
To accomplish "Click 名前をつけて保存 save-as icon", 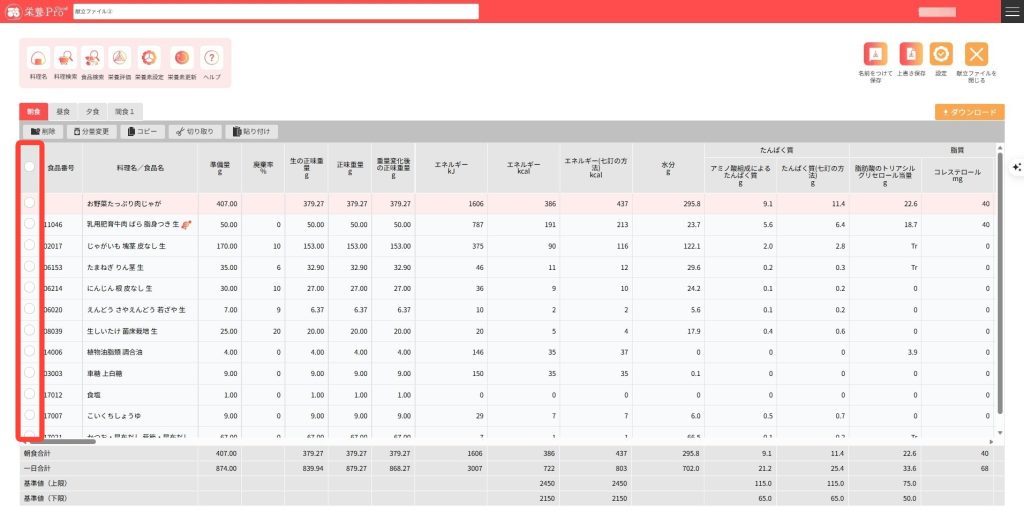I will coord(875,54).
